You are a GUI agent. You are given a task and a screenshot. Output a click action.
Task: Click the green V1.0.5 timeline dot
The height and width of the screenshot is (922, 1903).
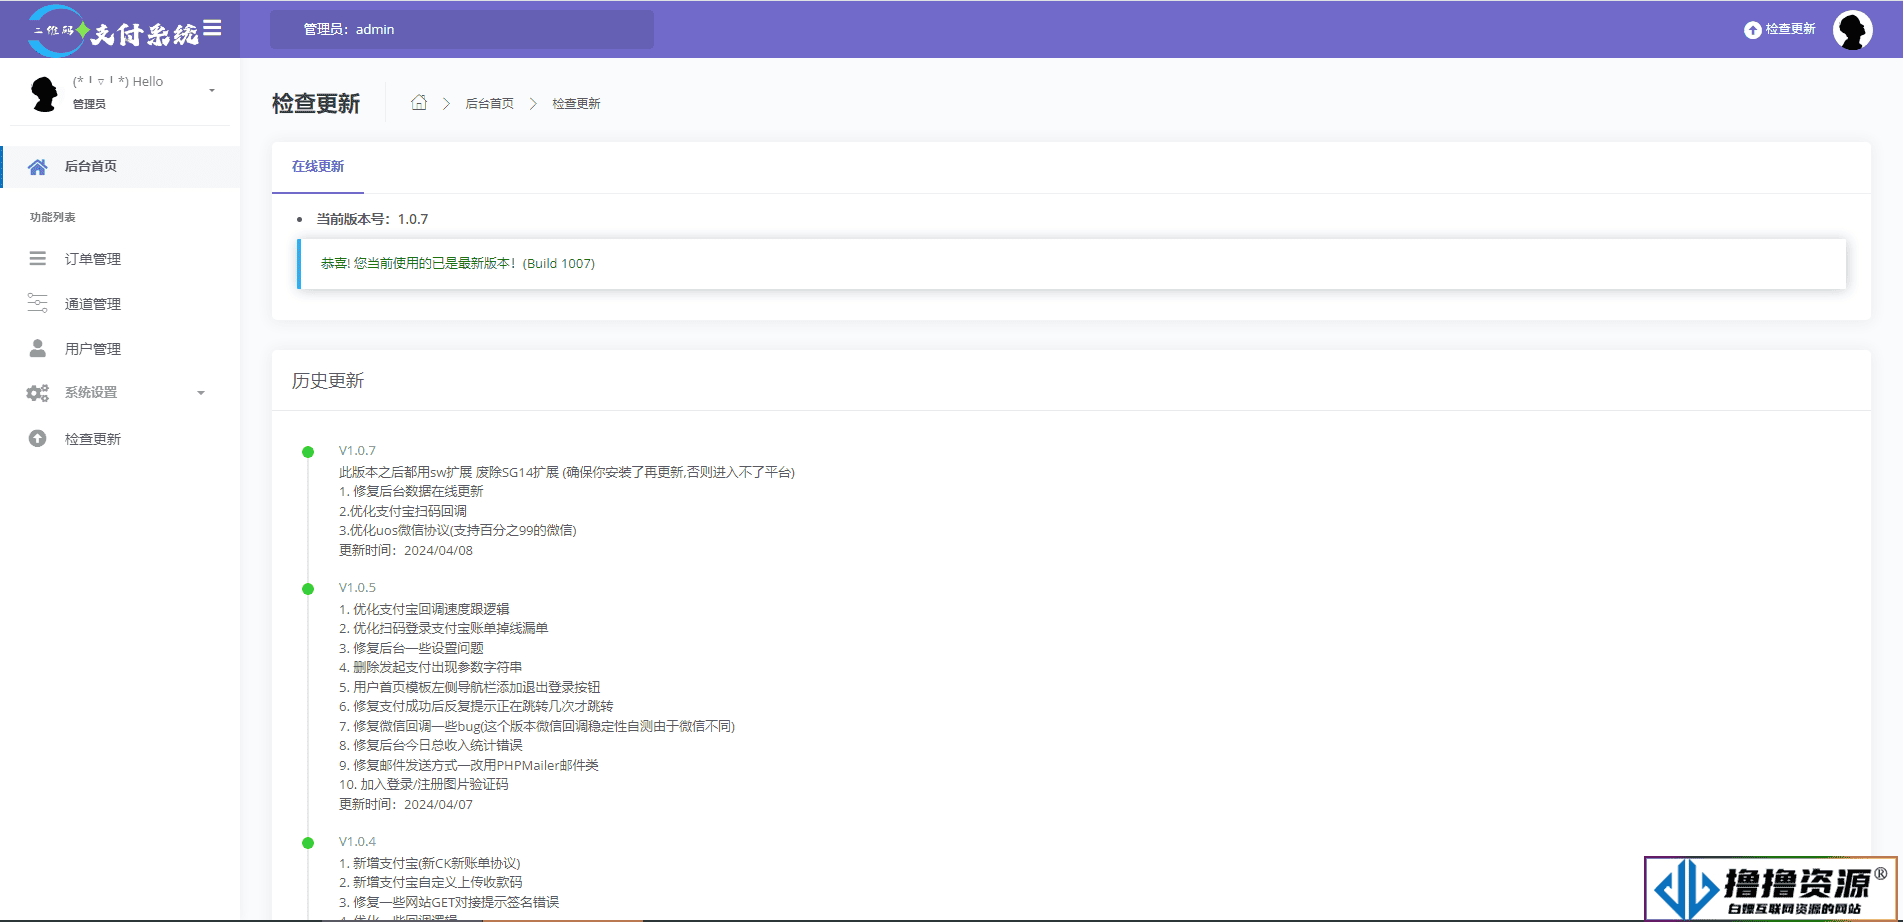pos(308,589)
